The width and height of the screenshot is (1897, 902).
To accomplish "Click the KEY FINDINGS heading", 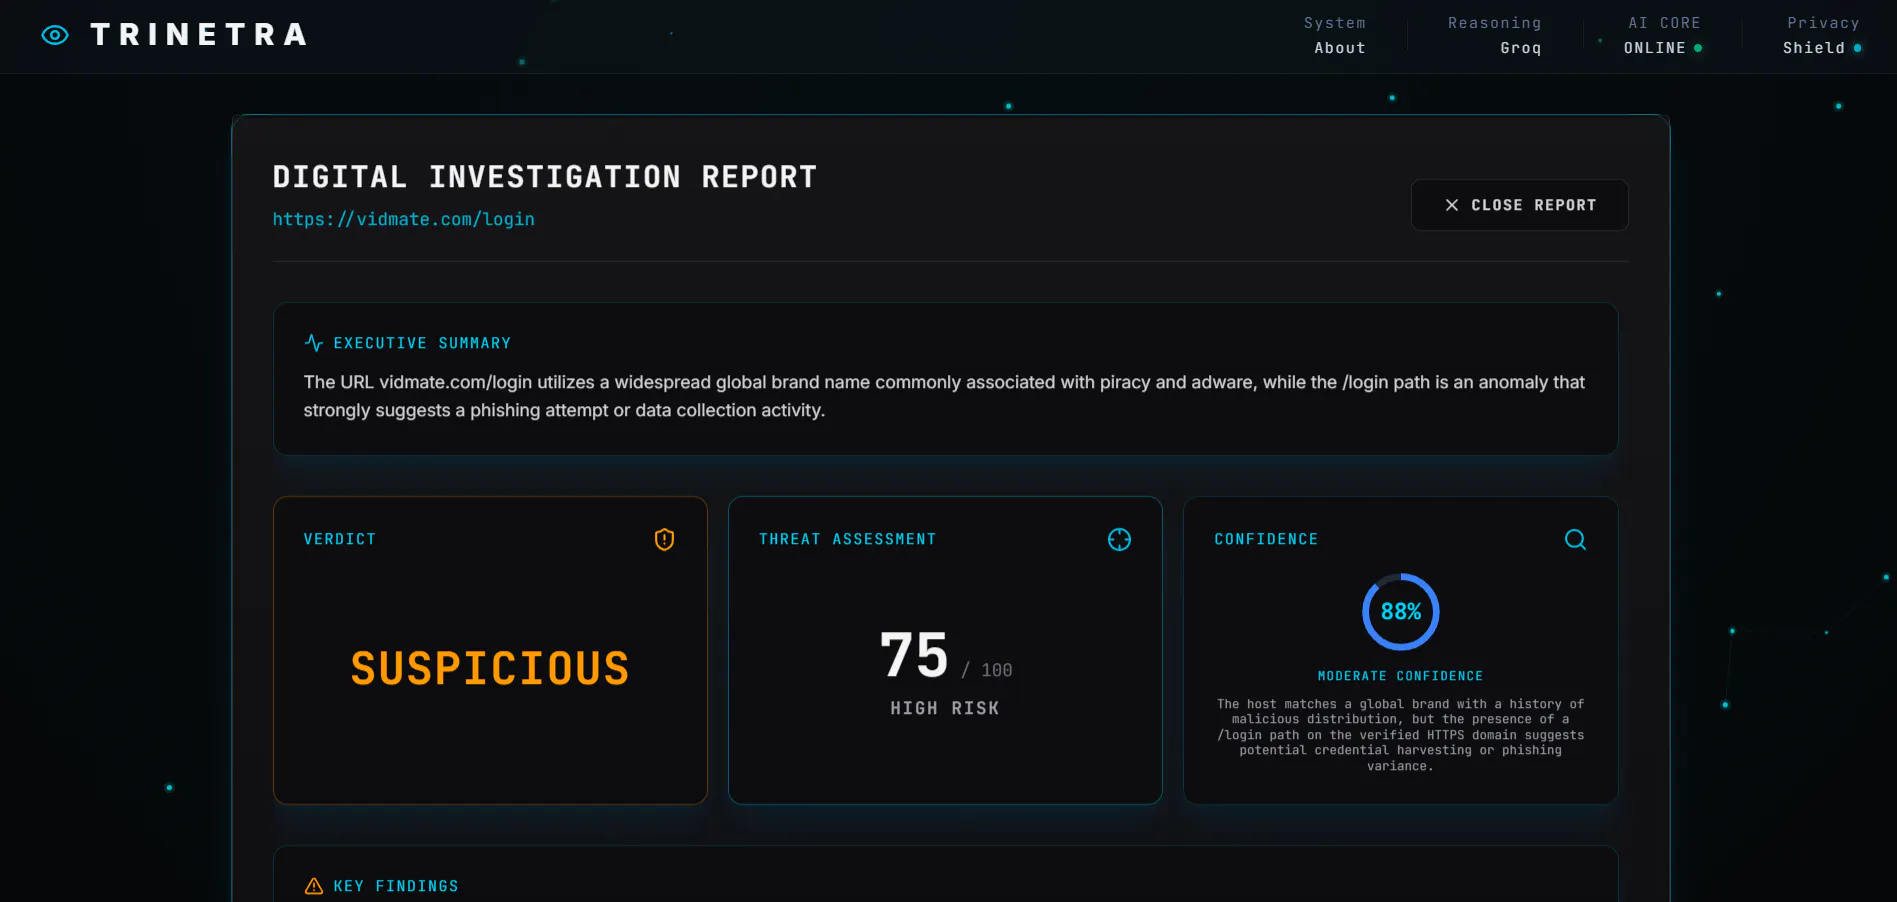I will [x=396, y=886].
